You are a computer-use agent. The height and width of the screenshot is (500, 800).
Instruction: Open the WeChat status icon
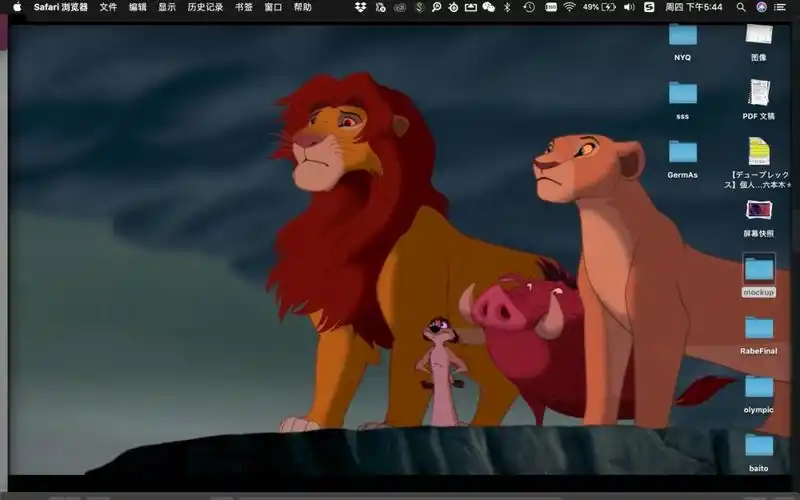coord(488,7)
